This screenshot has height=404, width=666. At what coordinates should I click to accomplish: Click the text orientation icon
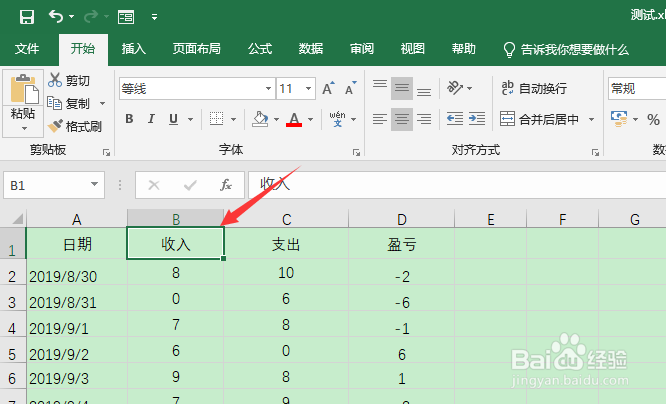tap(455, 88)
